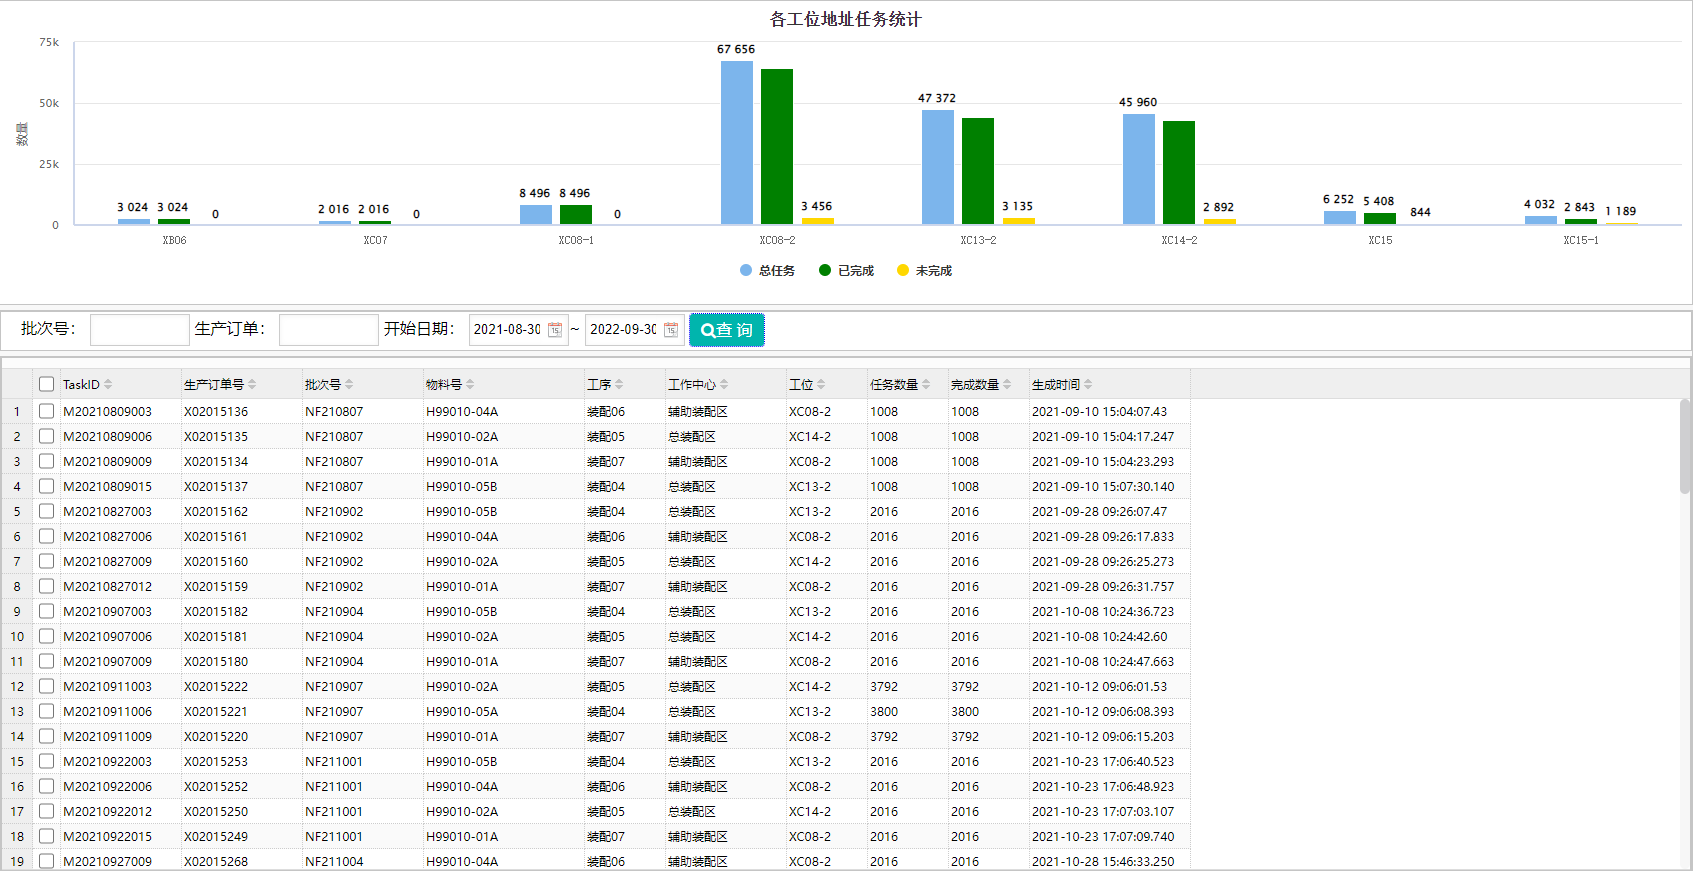Check the row M20210809003 checkbox
This screenshot has width=1693, height=871.
pyautogui.click(x=46, y=411)
